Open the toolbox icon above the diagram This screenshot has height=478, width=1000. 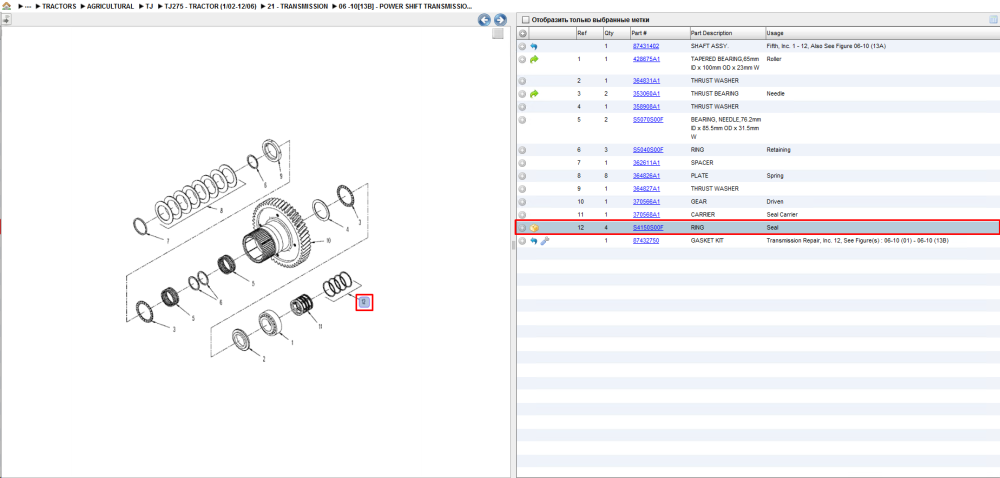coord(5,19)
